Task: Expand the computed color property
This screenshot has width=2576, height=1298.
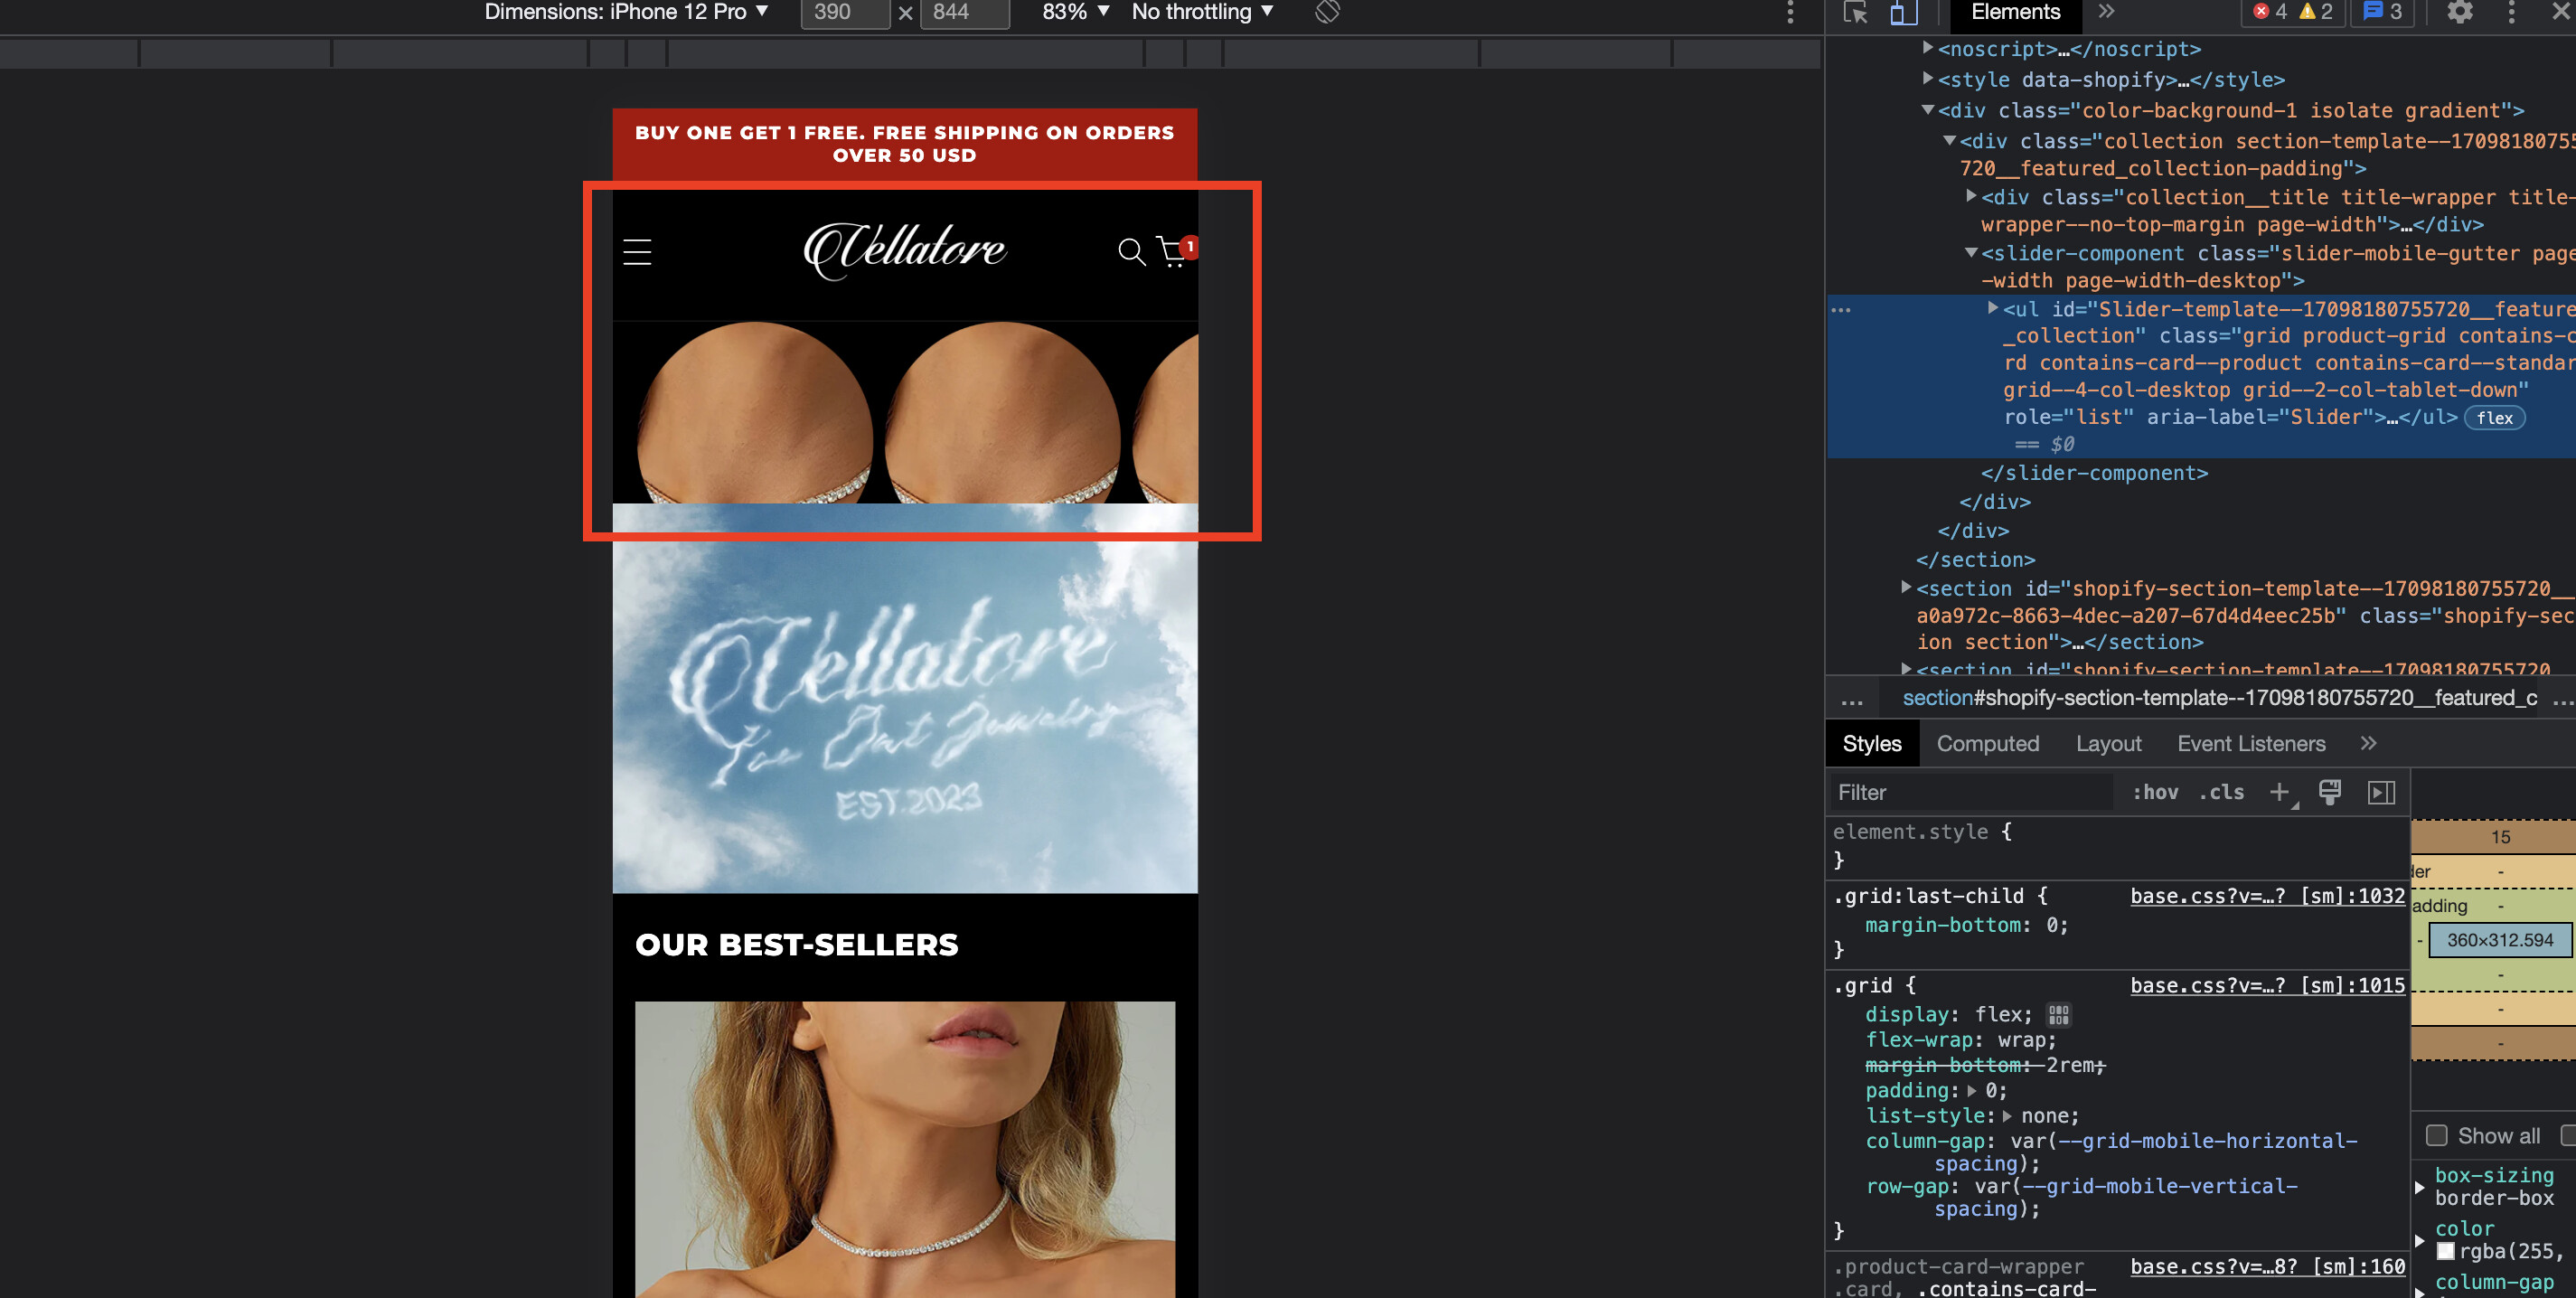Action: 2420,1240
